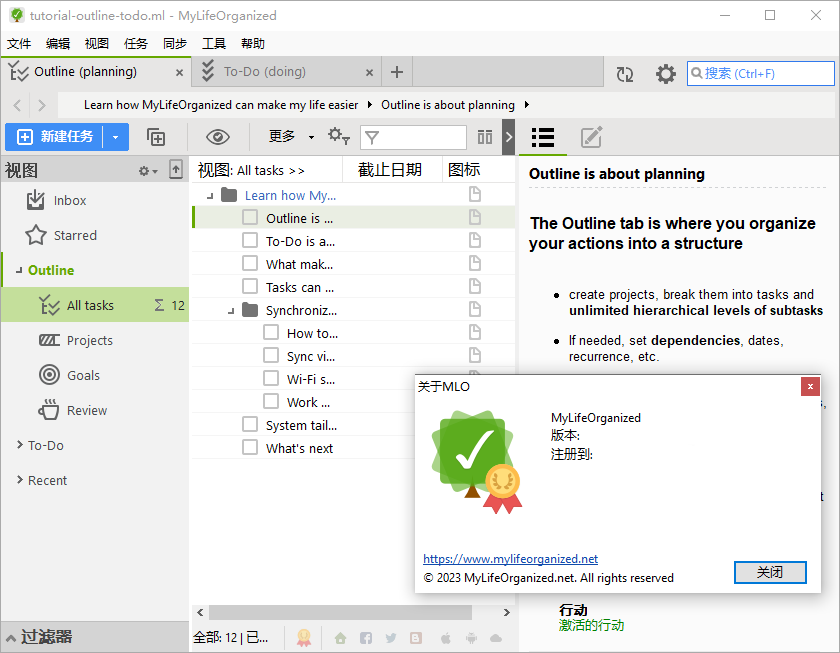The width and height of the screenshot is (840, 653).
Task: Check the Tasks can ... task checkbox
Action: 250,286
